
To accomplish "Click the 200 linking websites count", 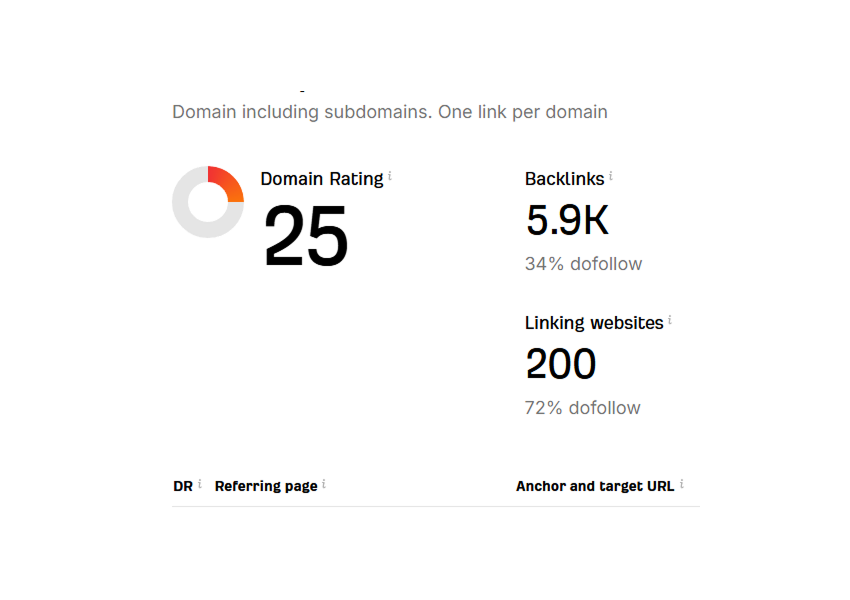I will coord(561,364).
